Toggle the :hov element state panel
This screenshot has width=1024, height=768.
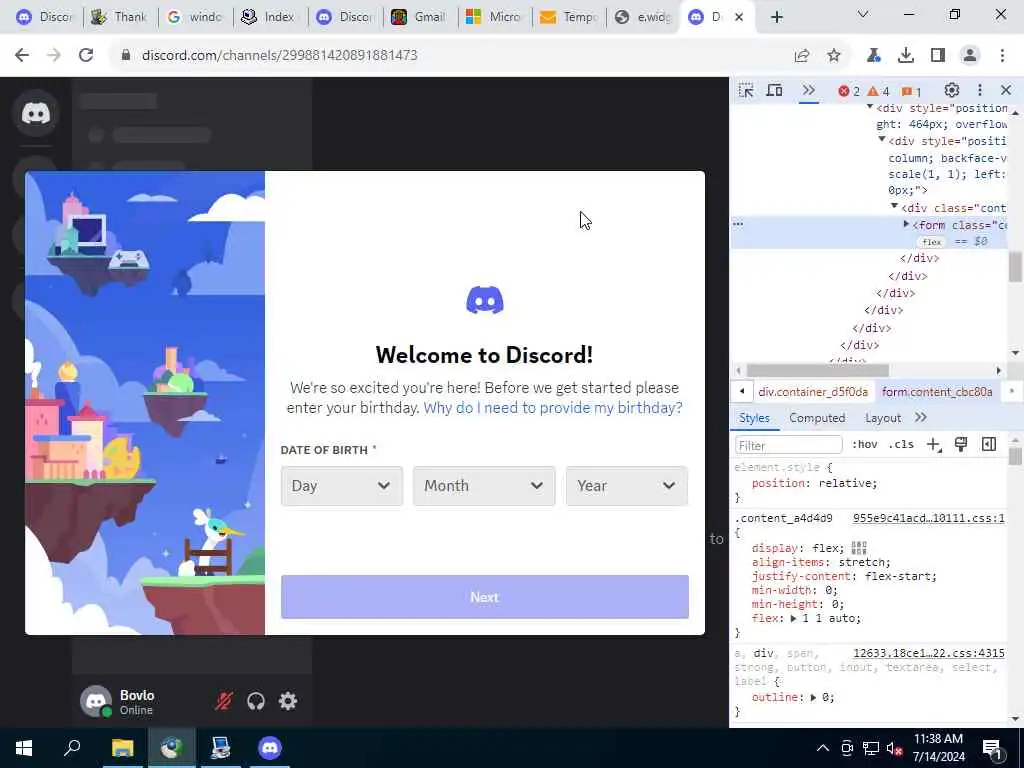click(865, 445)
